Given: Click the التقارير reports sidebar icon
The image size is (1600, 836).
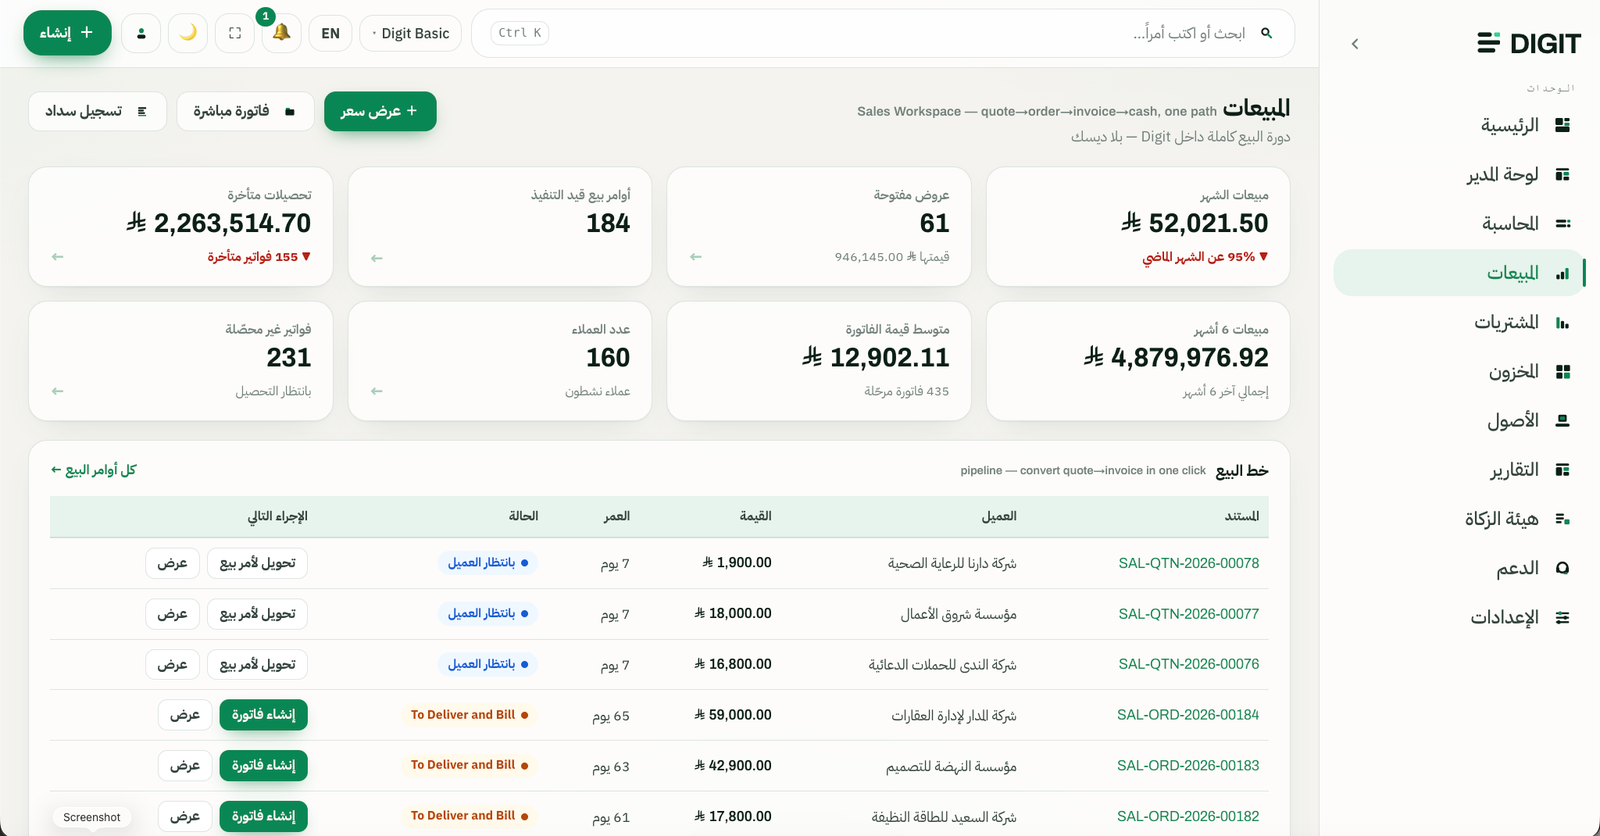Looking at the screenshot, I should [x=1563, y=469].
